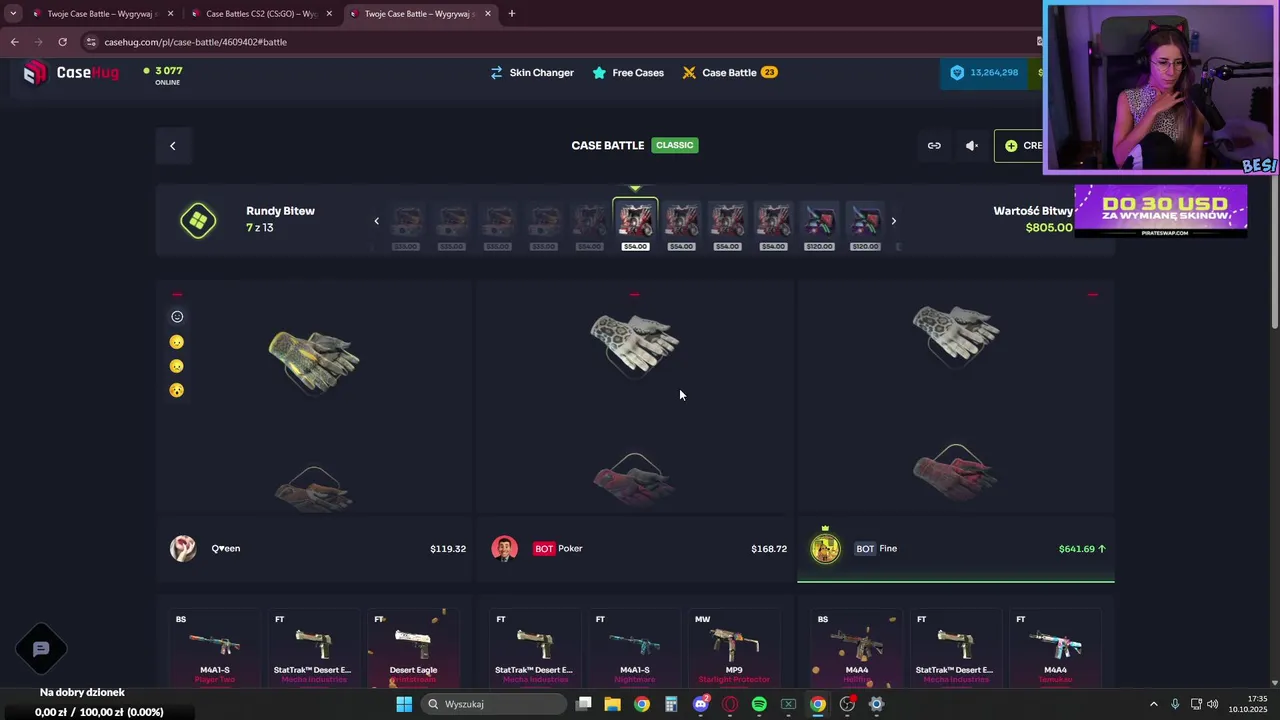Select the highlighted $54.00 round case
The height and width of the screenshot is (720, 1280).
(x=635, y=225)
